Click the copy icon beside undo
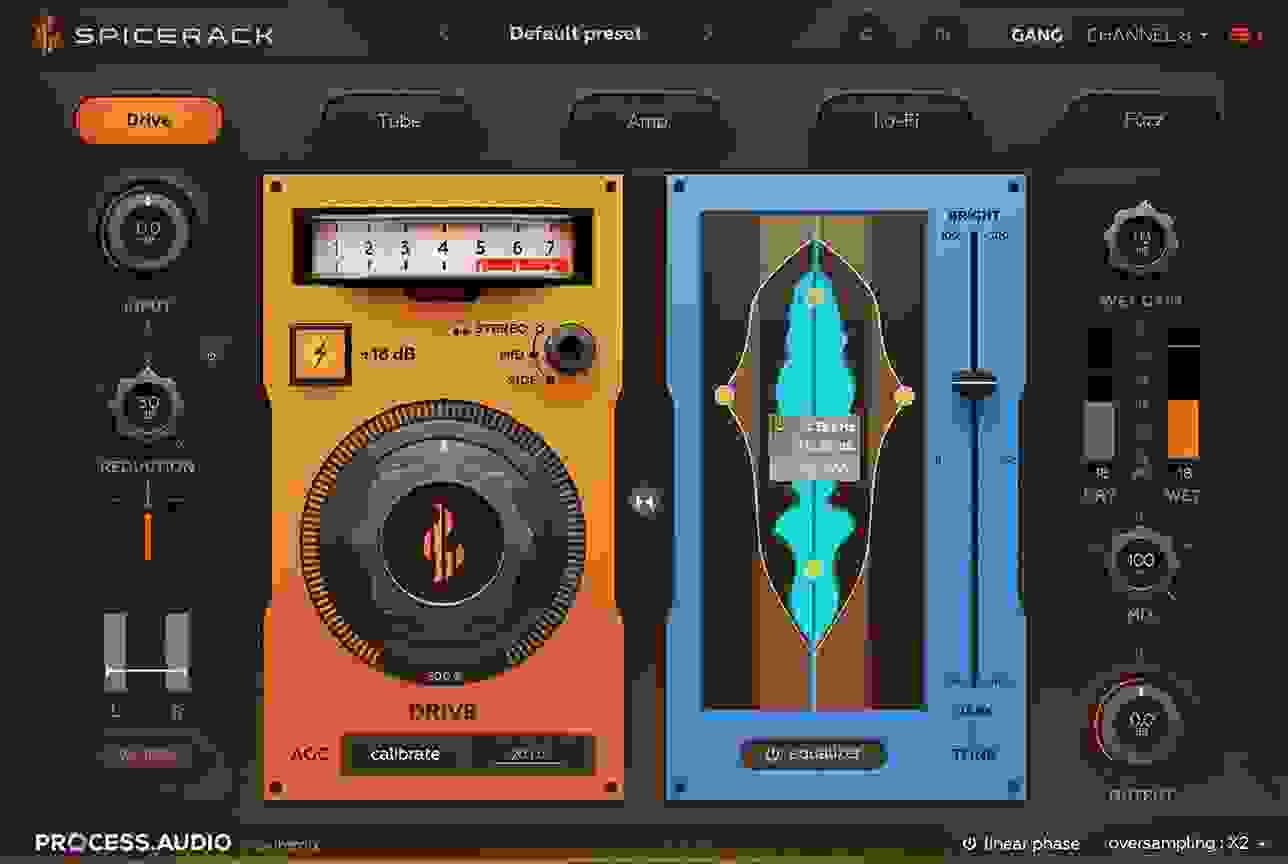The width and height of the screenshot is (1288, 864). pyautogui.click(x=943, y=34)
